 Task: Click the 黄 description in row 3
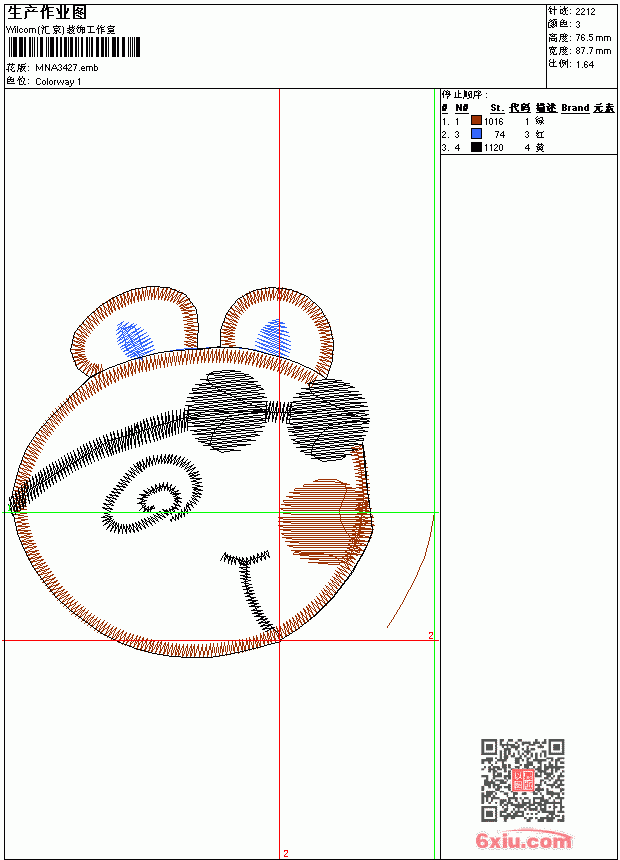(x=540, y=148)
